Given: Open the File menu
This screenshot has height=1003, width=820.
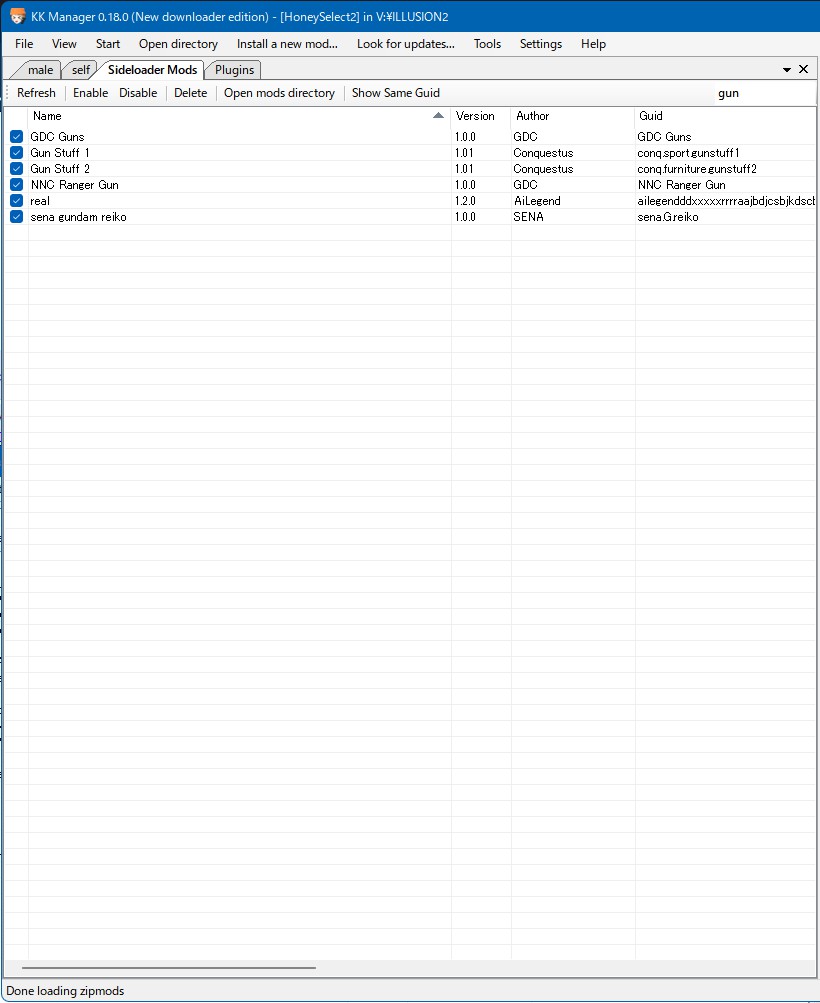Looking at the screenshot, I should click(24, 43).
